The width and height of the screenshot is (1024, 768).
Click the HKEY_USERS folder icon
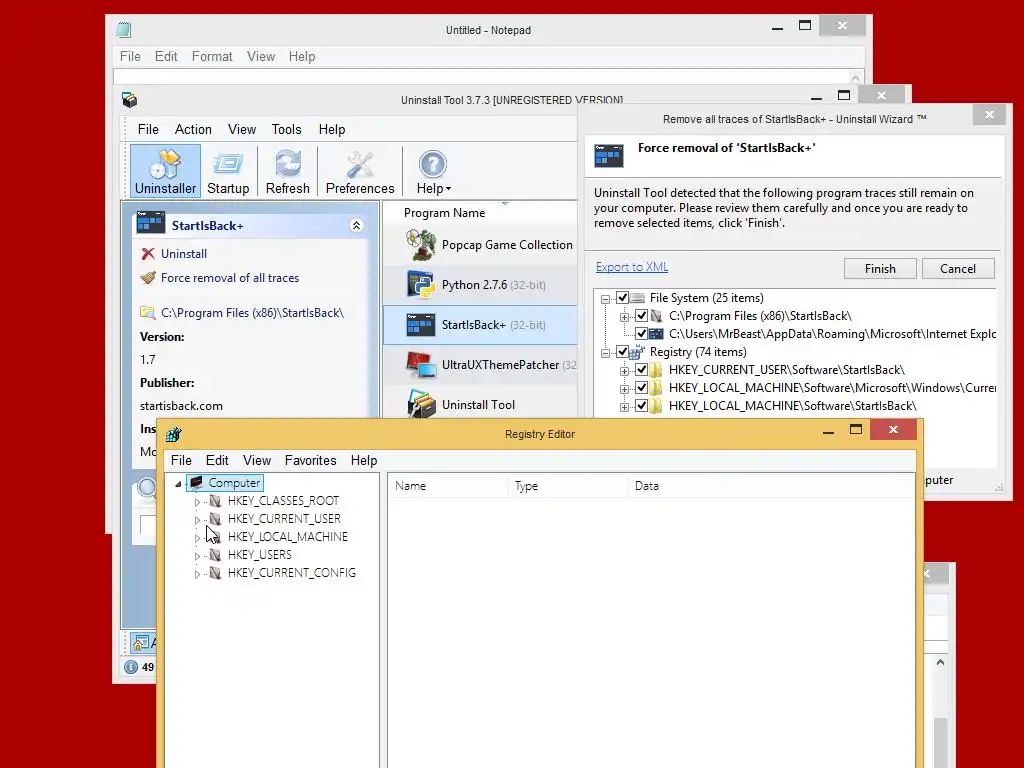pos(215,554)
